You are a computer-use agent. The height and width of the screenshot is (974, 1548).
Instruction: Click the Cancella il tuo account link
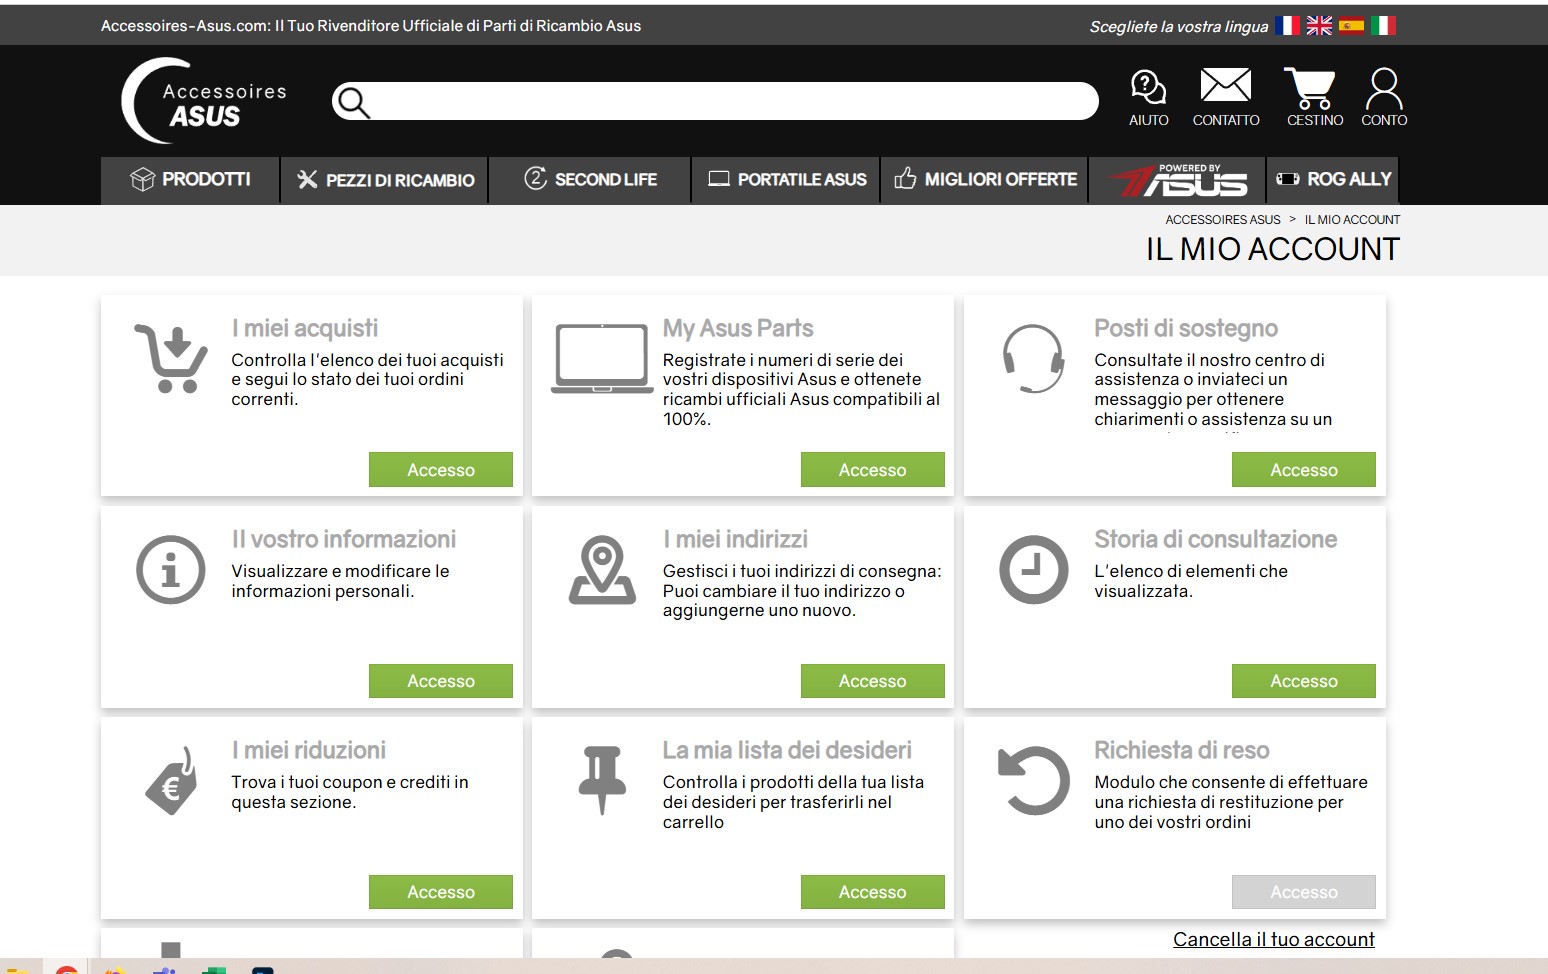click(1274, 939)
